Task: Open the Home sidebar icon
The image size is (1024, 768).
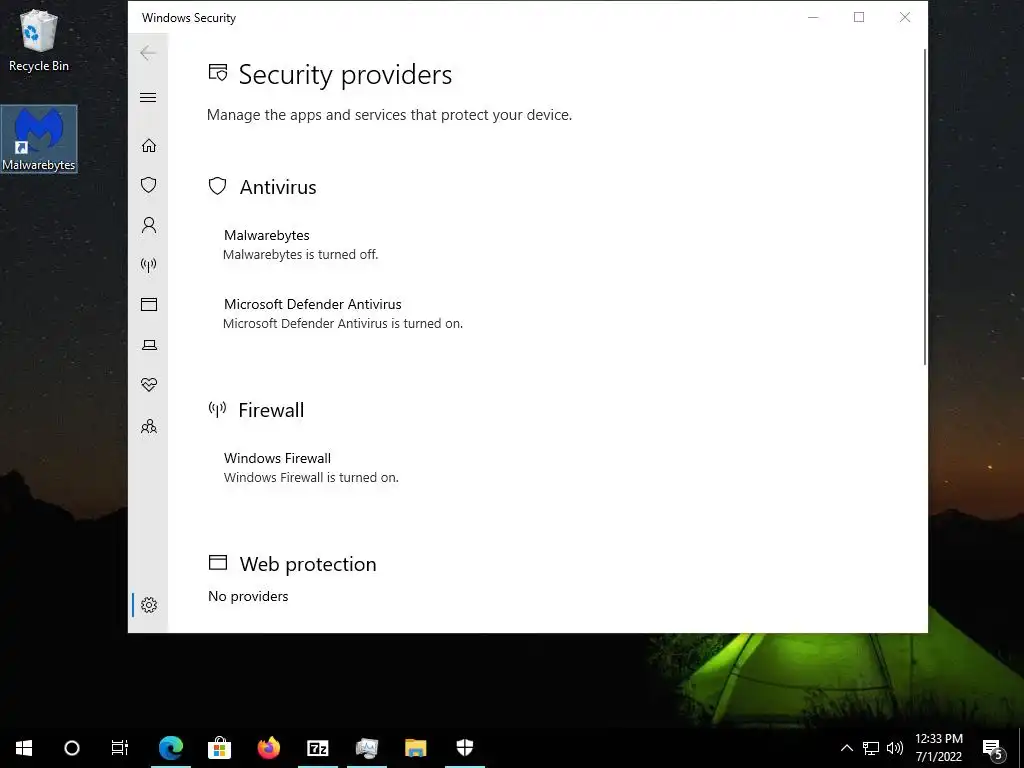Action: [x=149, y=145]
